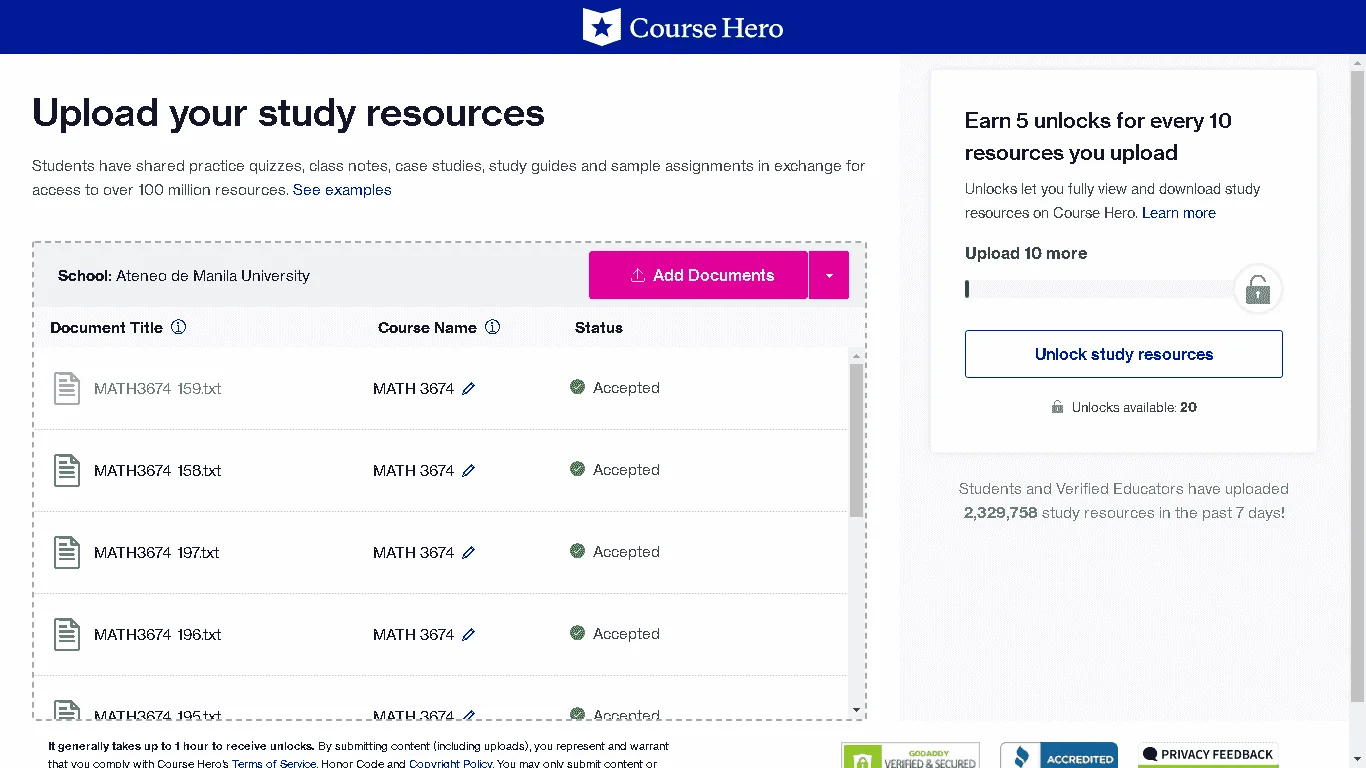
Task: Click the MATH 3674 course name for MATH3674 158.txt
Action: (x=414, y=471)
